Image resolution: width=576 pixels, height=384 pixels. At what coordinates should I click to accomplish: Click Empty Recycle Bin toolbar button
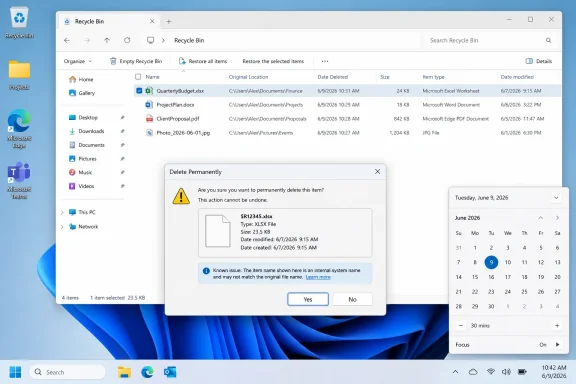pos(136,61)
